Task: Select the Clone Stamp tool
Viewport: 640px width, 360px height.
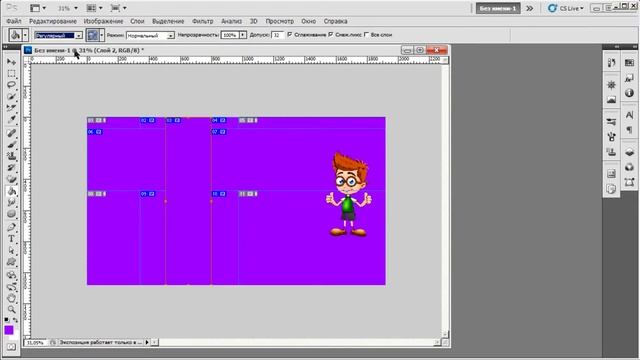Action: tap(11, 156)
